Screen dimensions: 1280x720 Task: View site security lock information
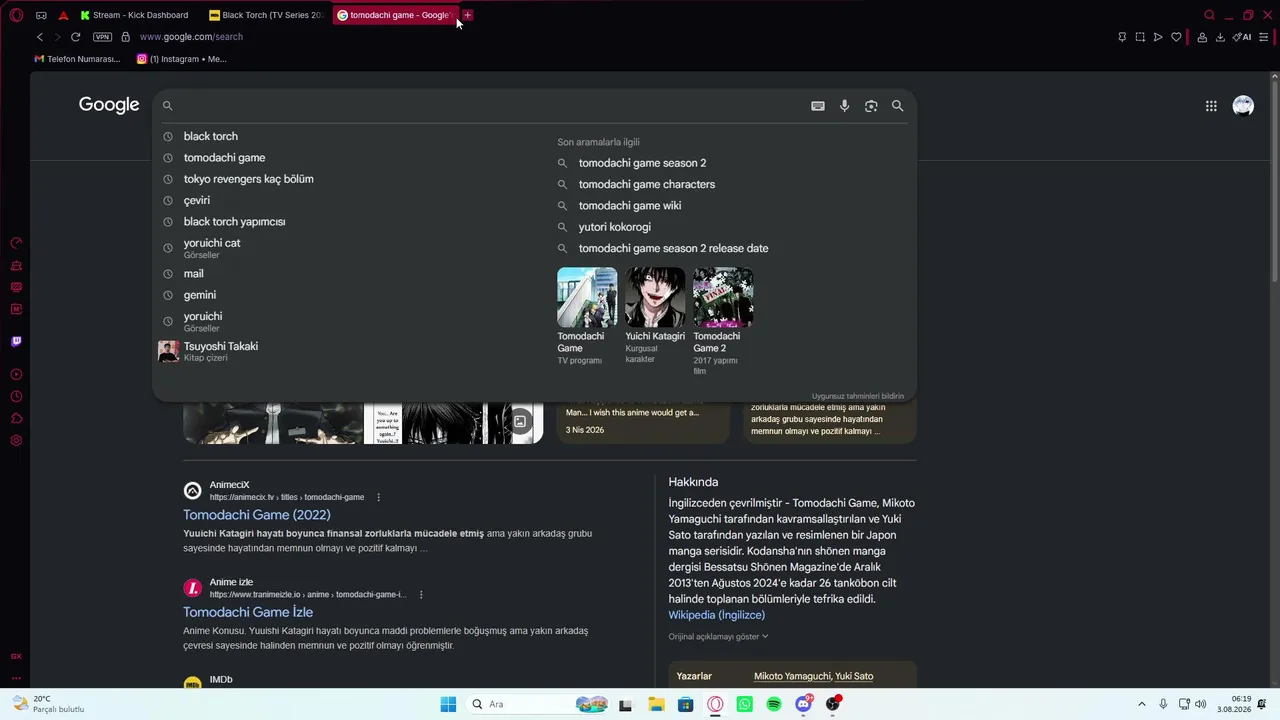pos(125,37)
